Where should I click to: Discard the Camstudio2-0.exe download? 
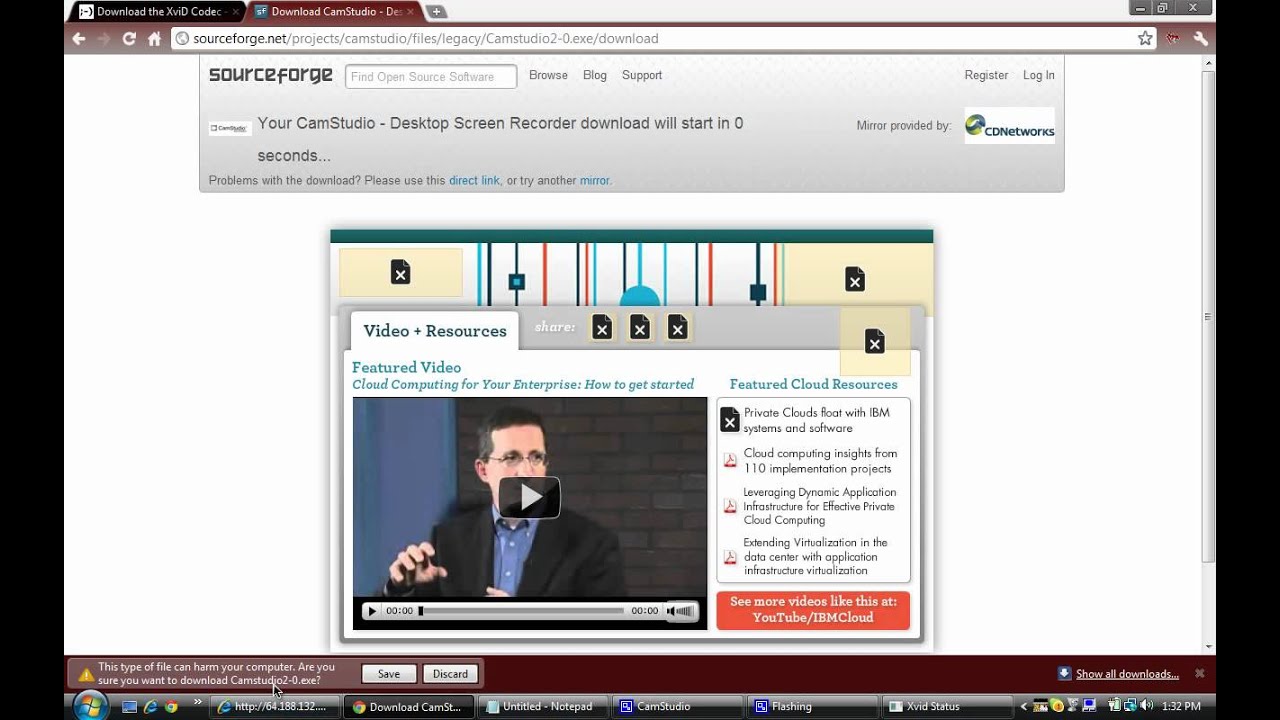(x=450, y=674)
